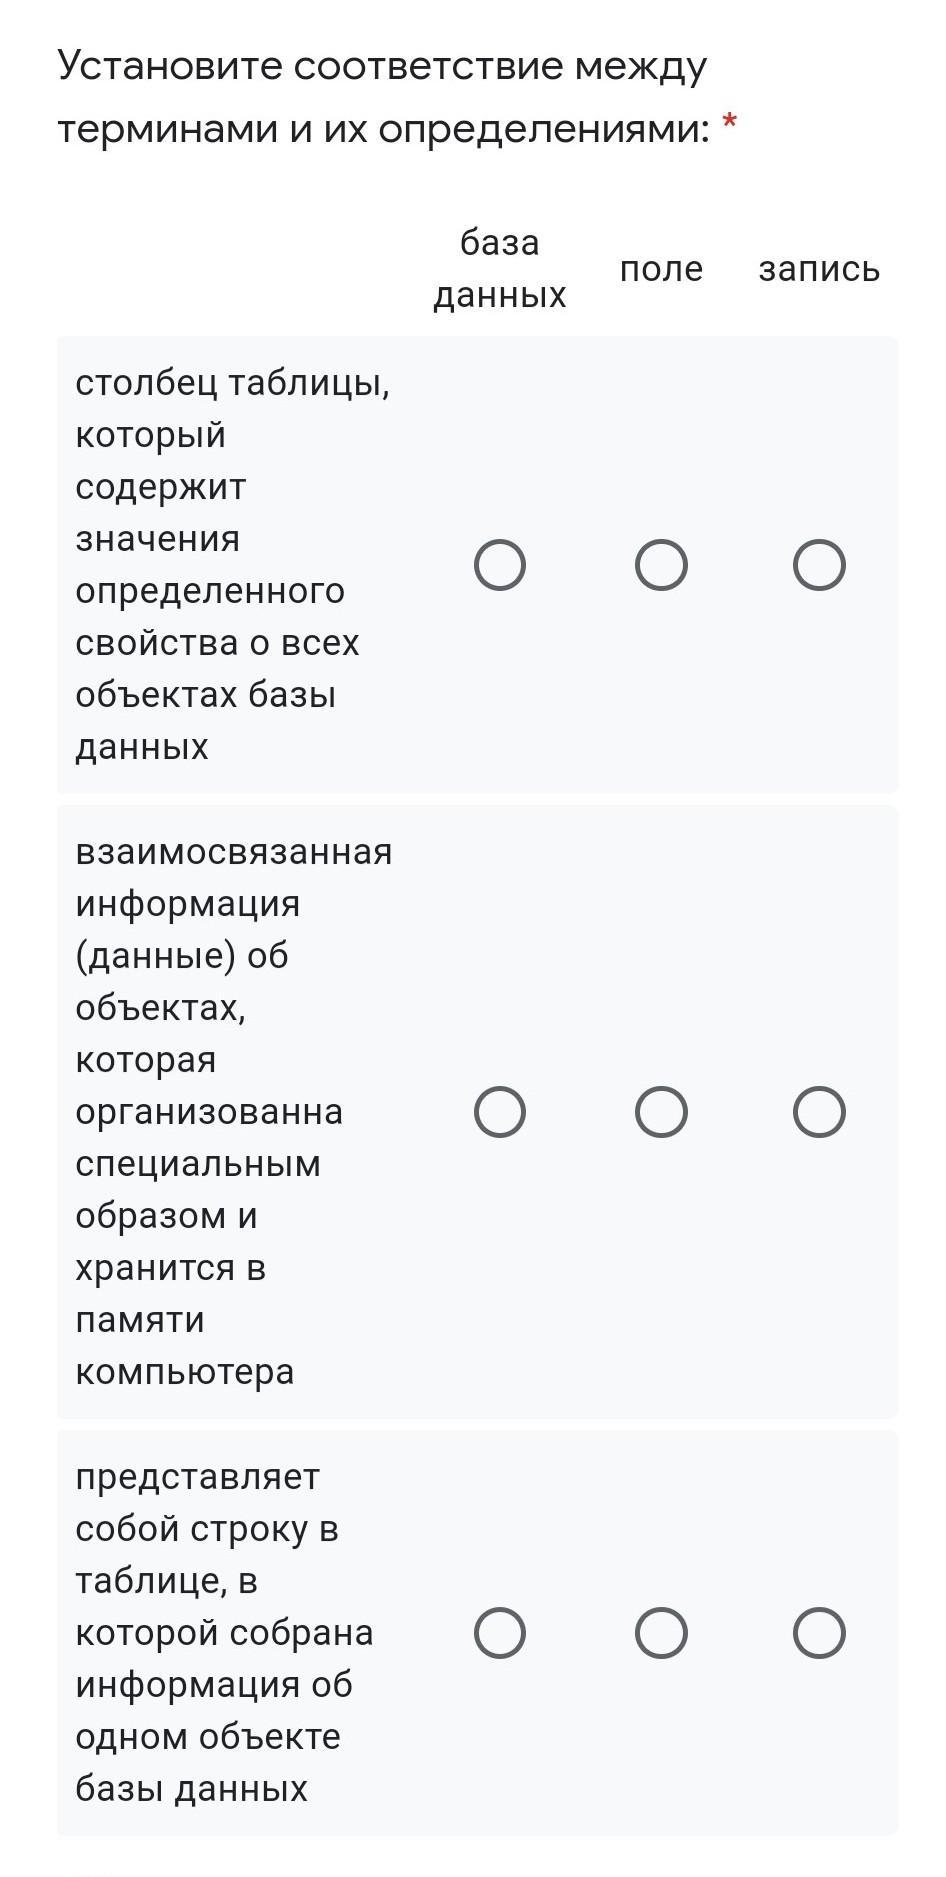Select 'поле' for 'столбец таблицы' row
Viewport: 946px width, 1877px height.
[661, 566]
